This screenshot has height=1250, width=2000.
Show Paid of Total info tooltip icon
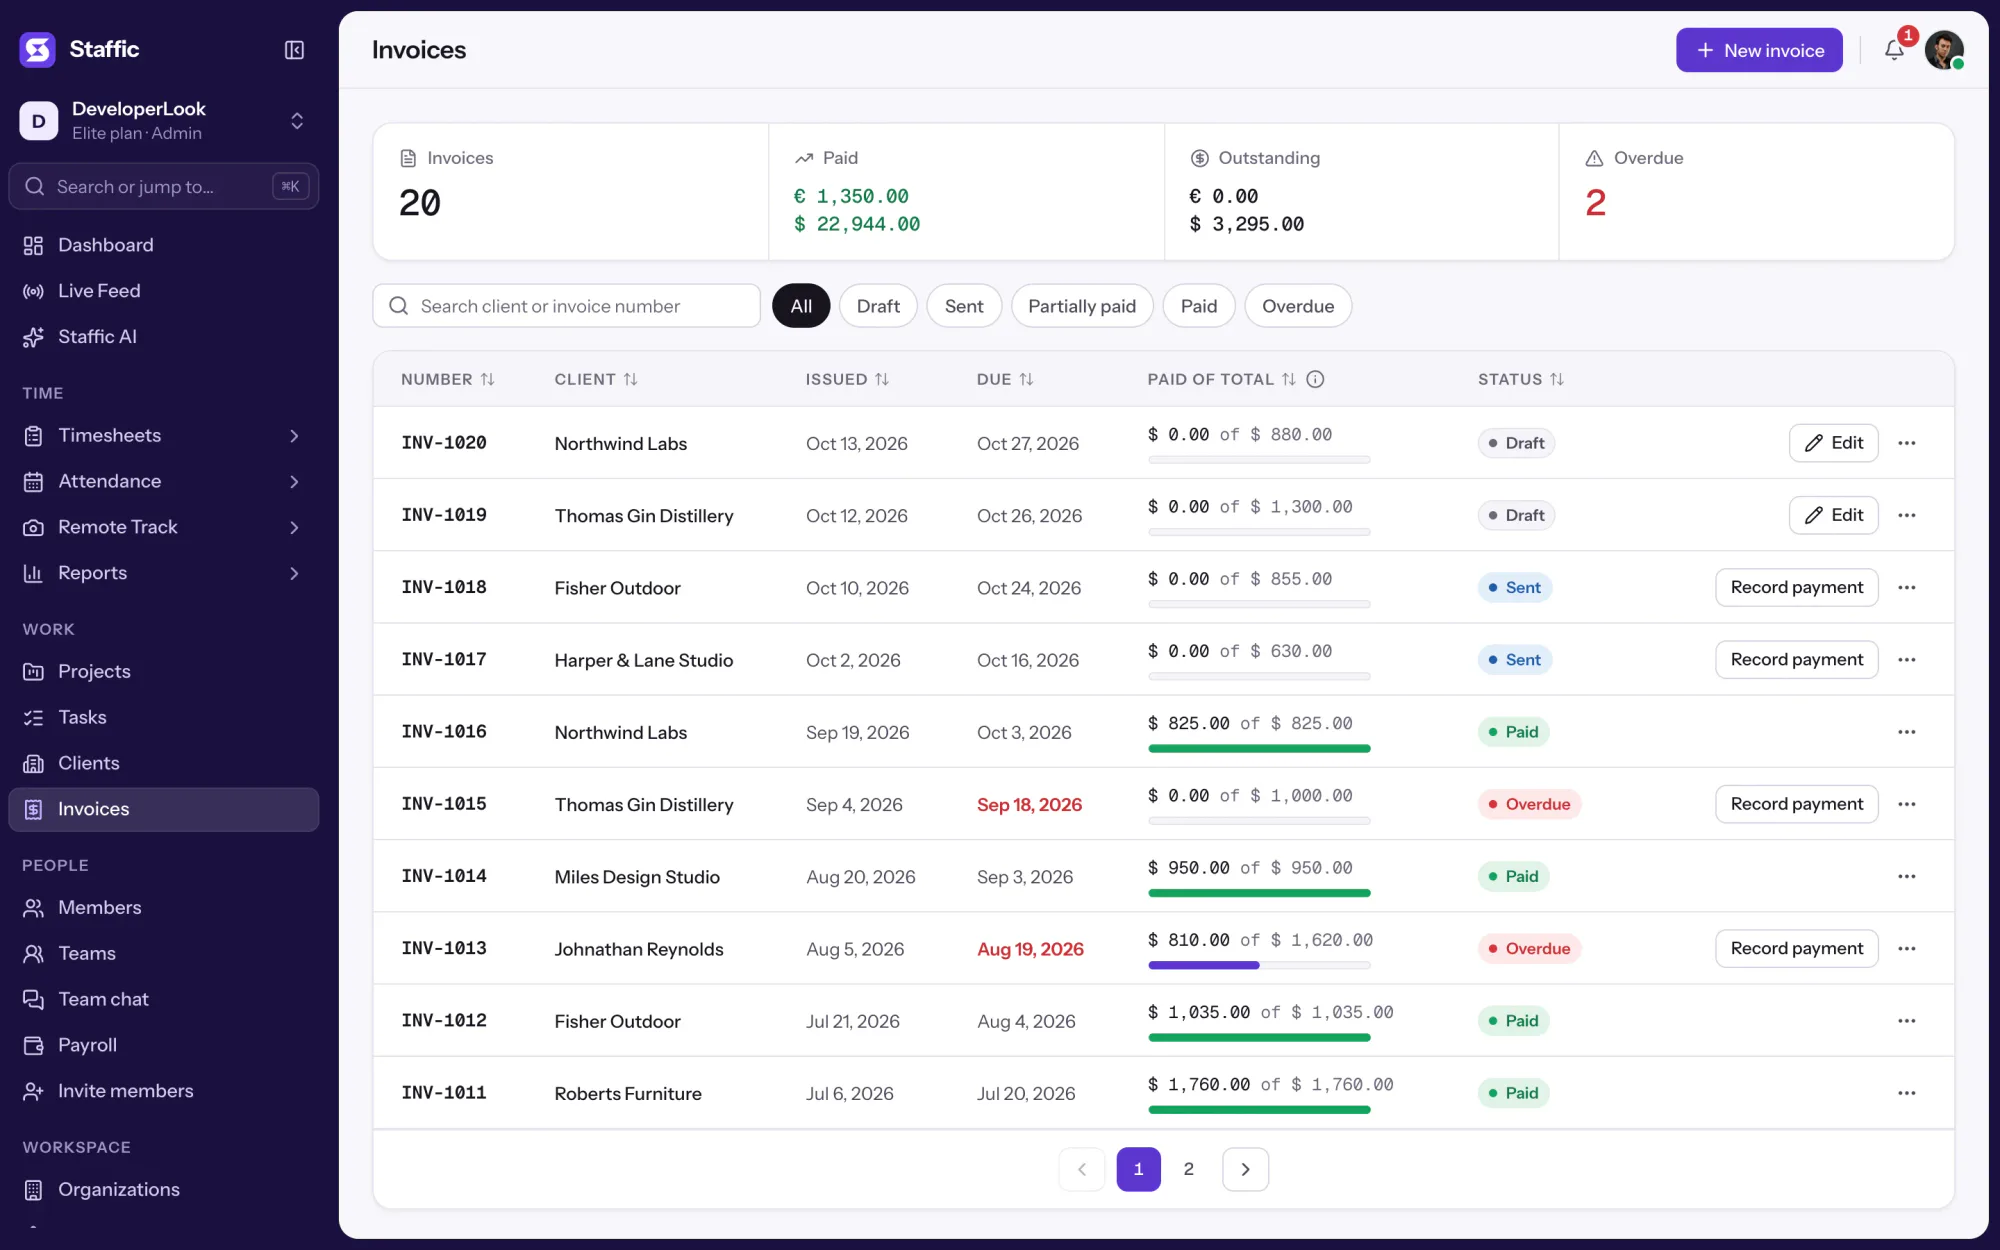click(x=1316, y=379)
